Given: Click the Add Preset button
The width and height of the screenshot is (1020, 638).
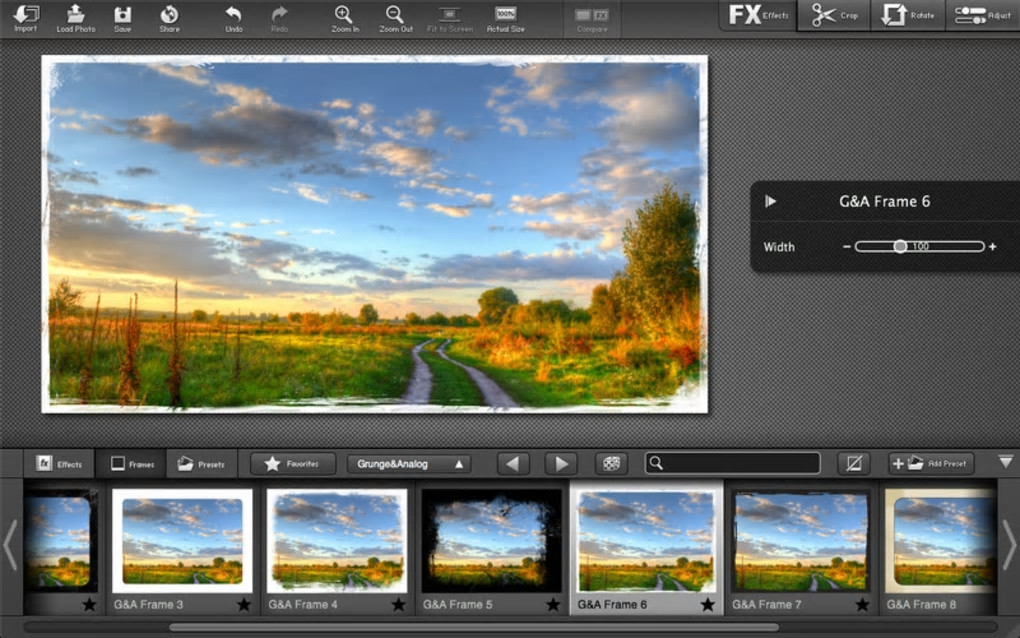Looking at the screenshot, I should click(x=931, y=464).
